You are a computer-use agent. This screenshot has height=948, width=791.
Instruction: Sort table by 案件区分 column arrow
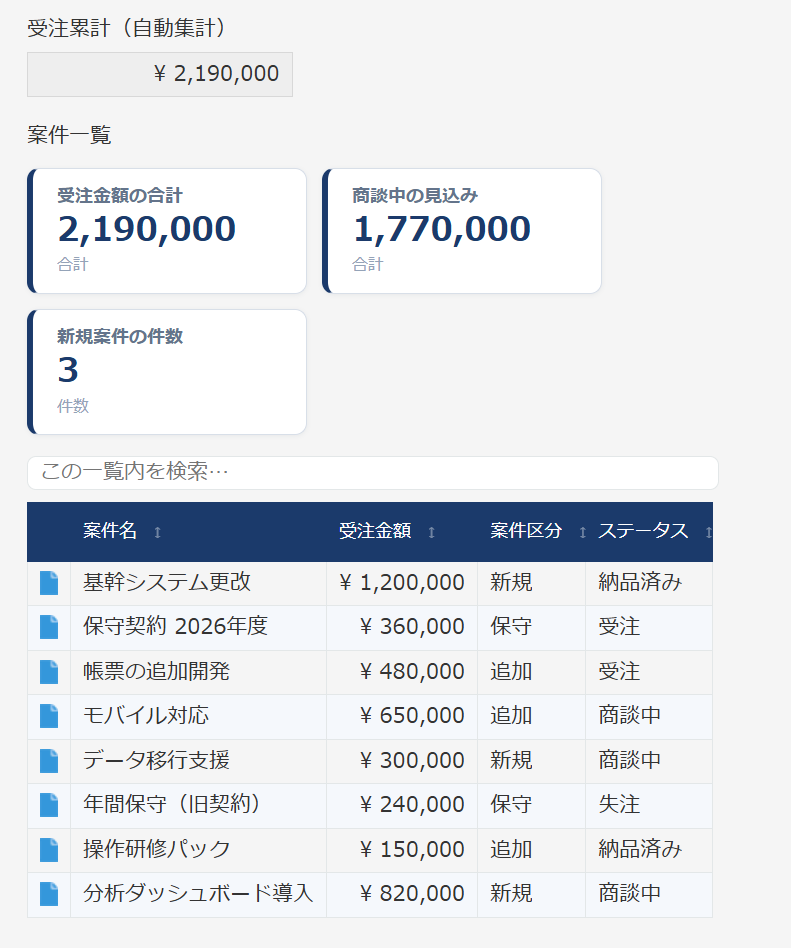tap(582, 532)
